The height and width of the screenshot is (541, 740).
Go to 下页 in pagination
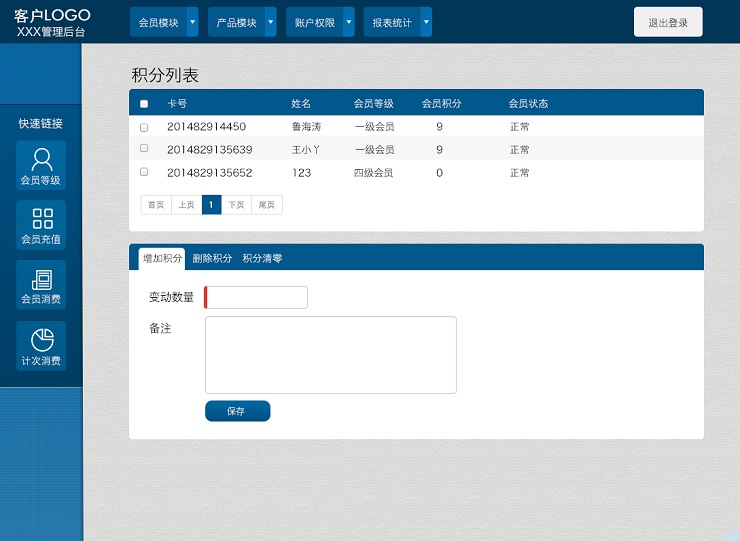(x=236, y=205)
